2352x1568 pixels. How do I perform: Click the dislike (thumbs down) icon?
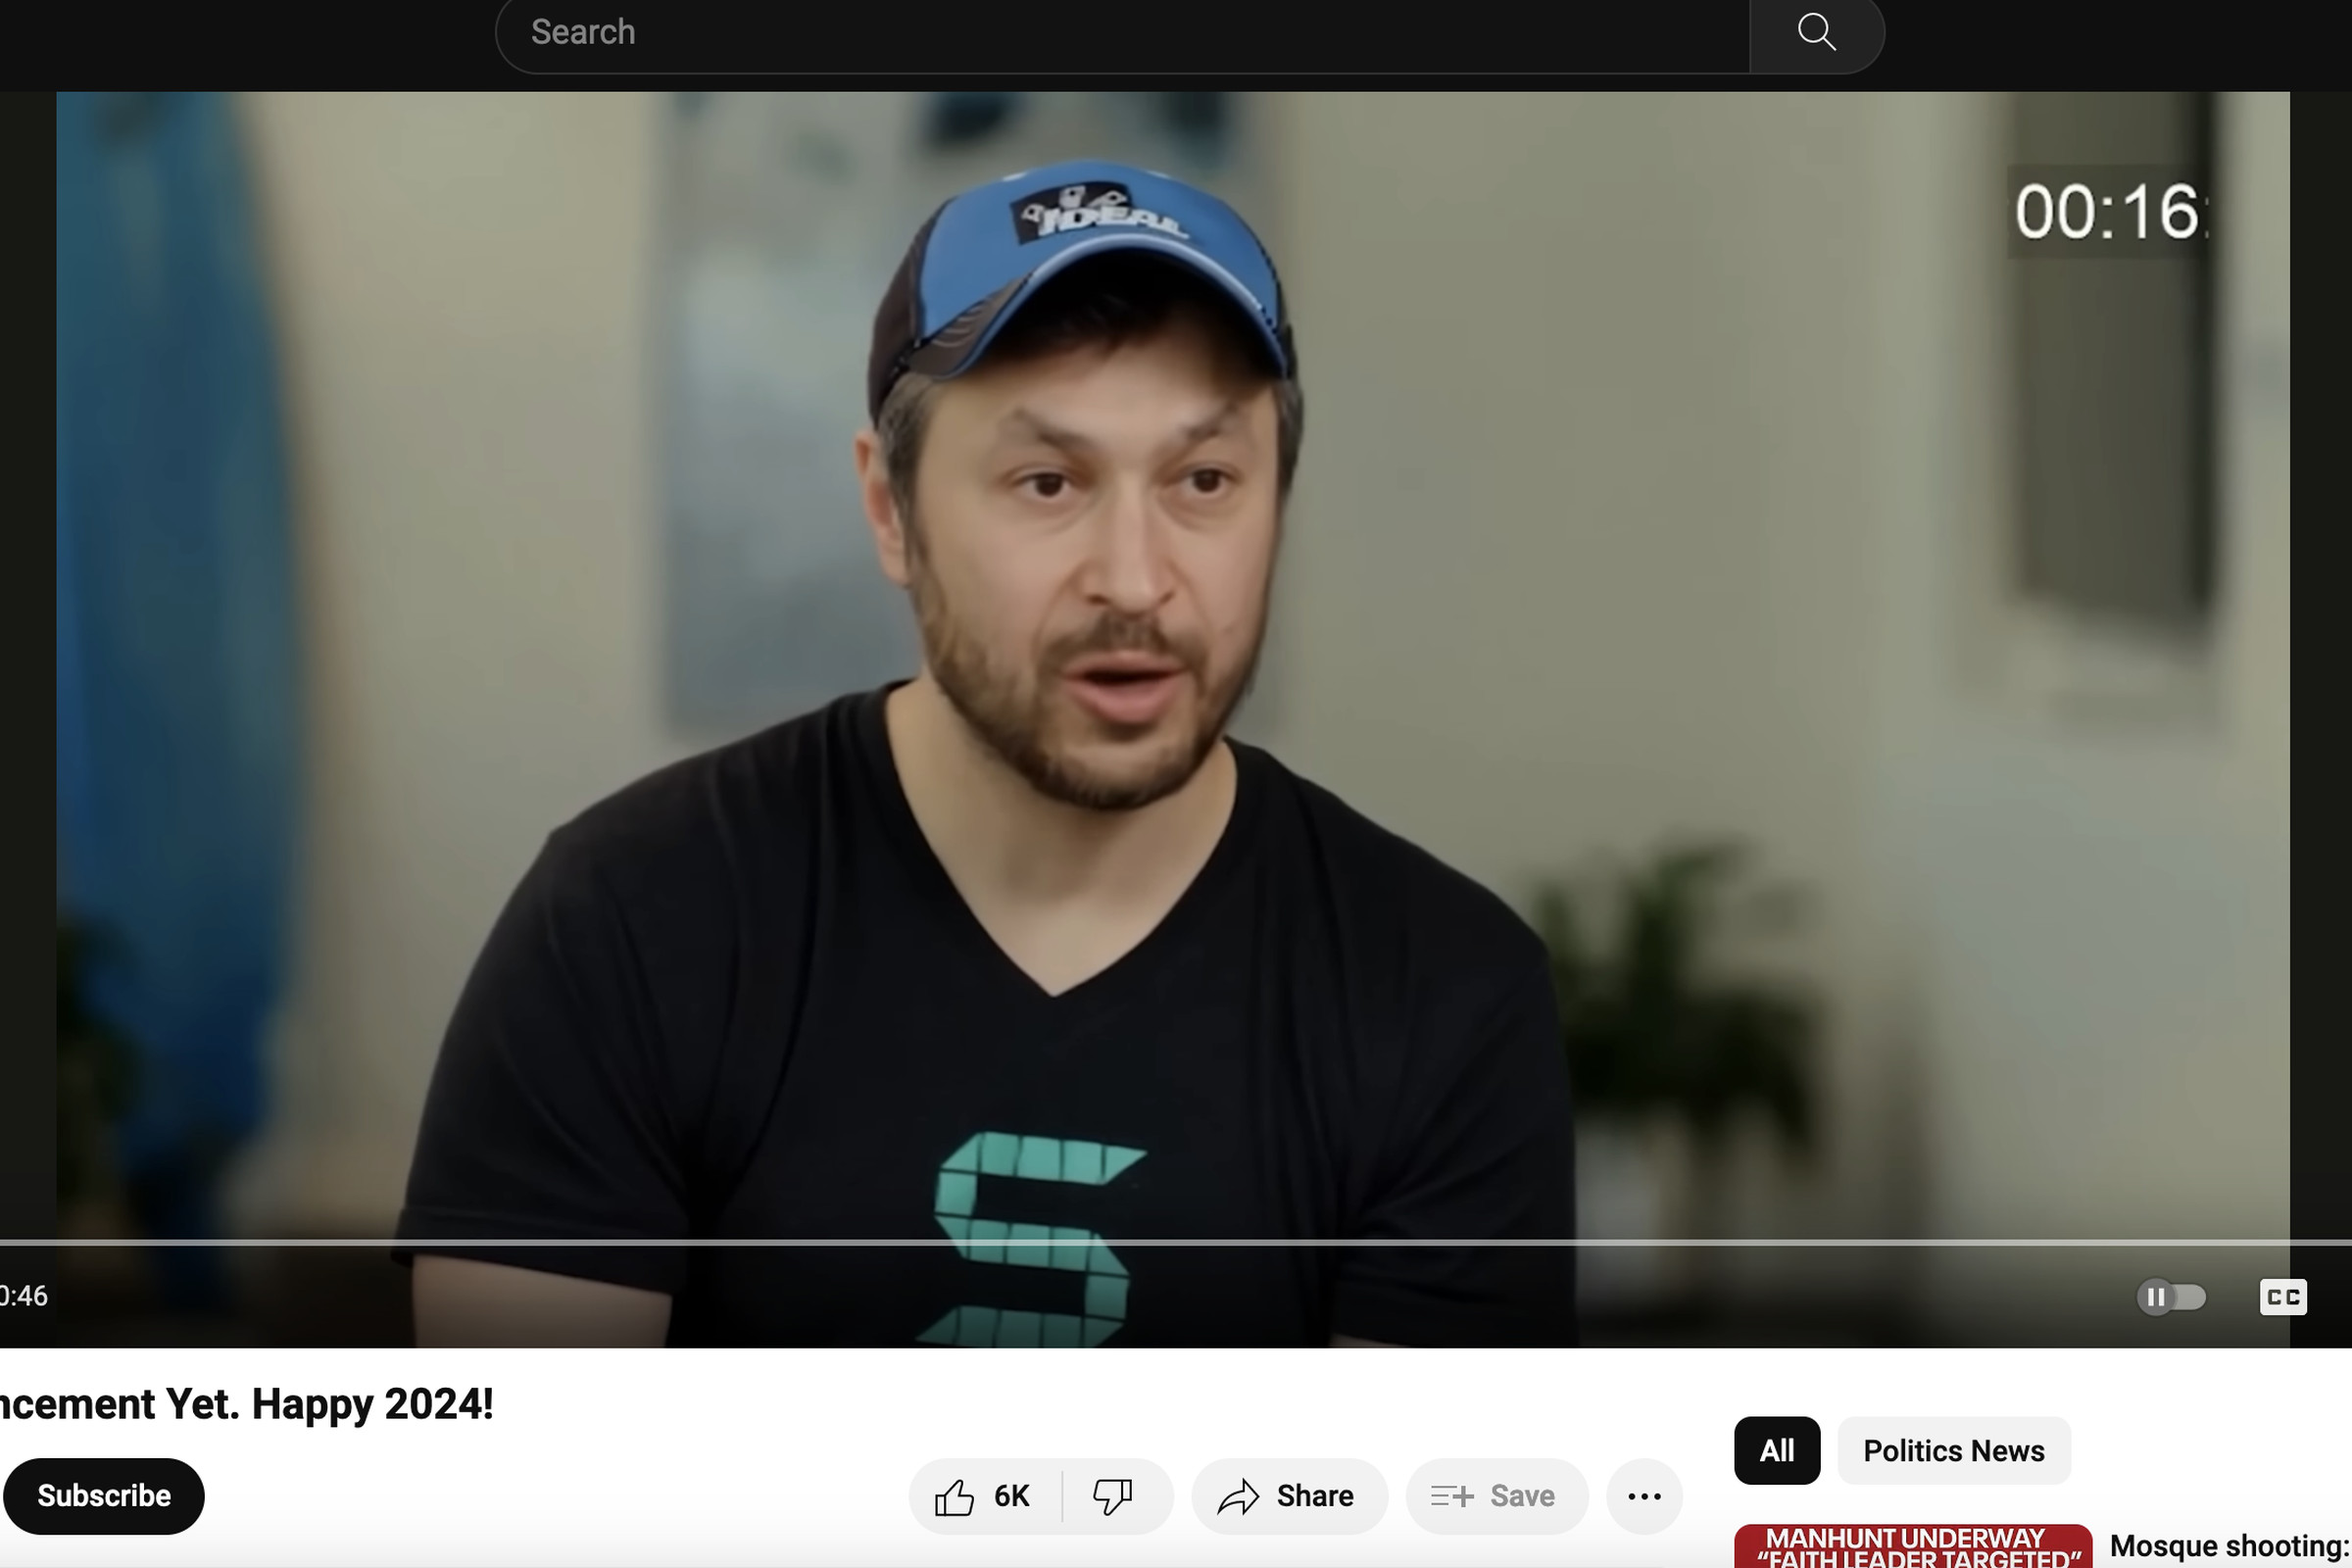pyautogui.click(x=1113, y=1496)
